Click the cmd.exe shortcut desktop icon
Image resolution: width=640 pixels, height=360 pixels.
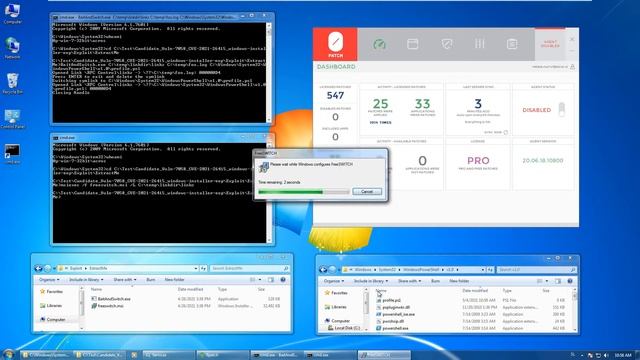pos(12,153)
